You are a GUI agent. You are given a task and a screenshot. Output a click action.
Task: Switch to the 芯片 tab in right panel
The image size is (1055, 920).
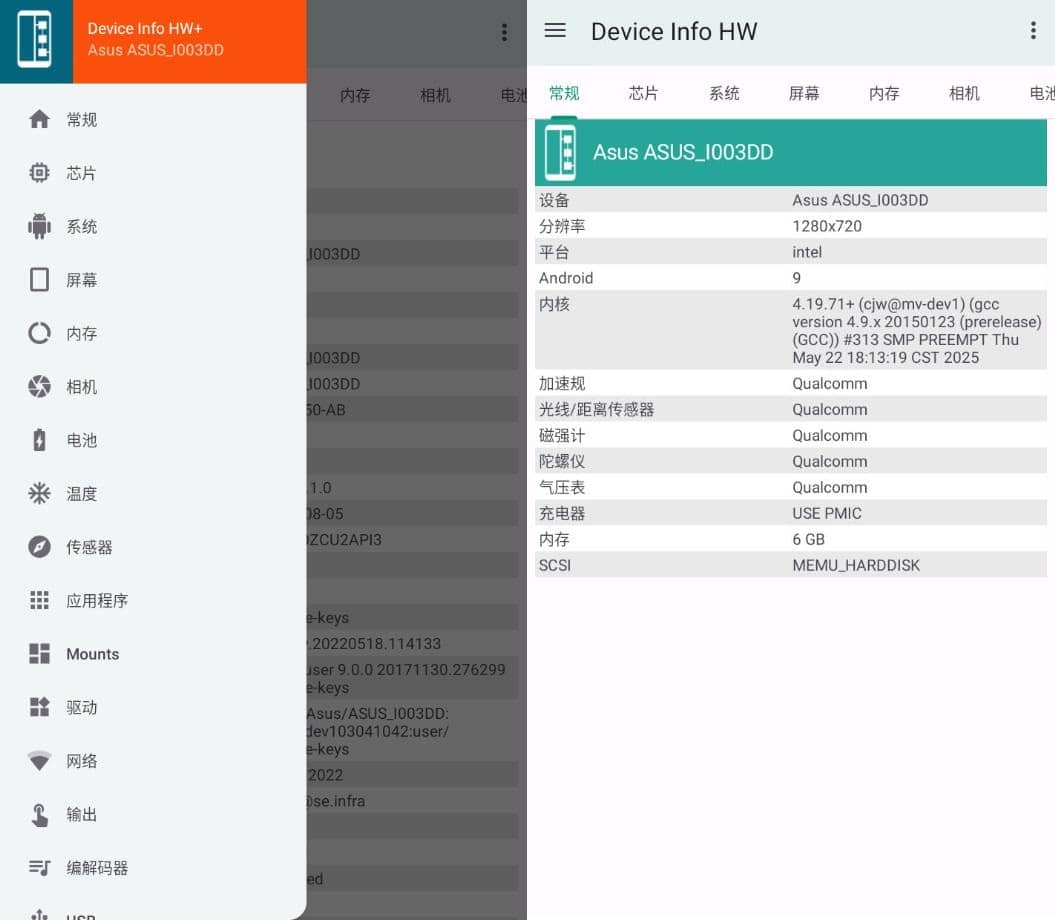click(x=644, y=93)
